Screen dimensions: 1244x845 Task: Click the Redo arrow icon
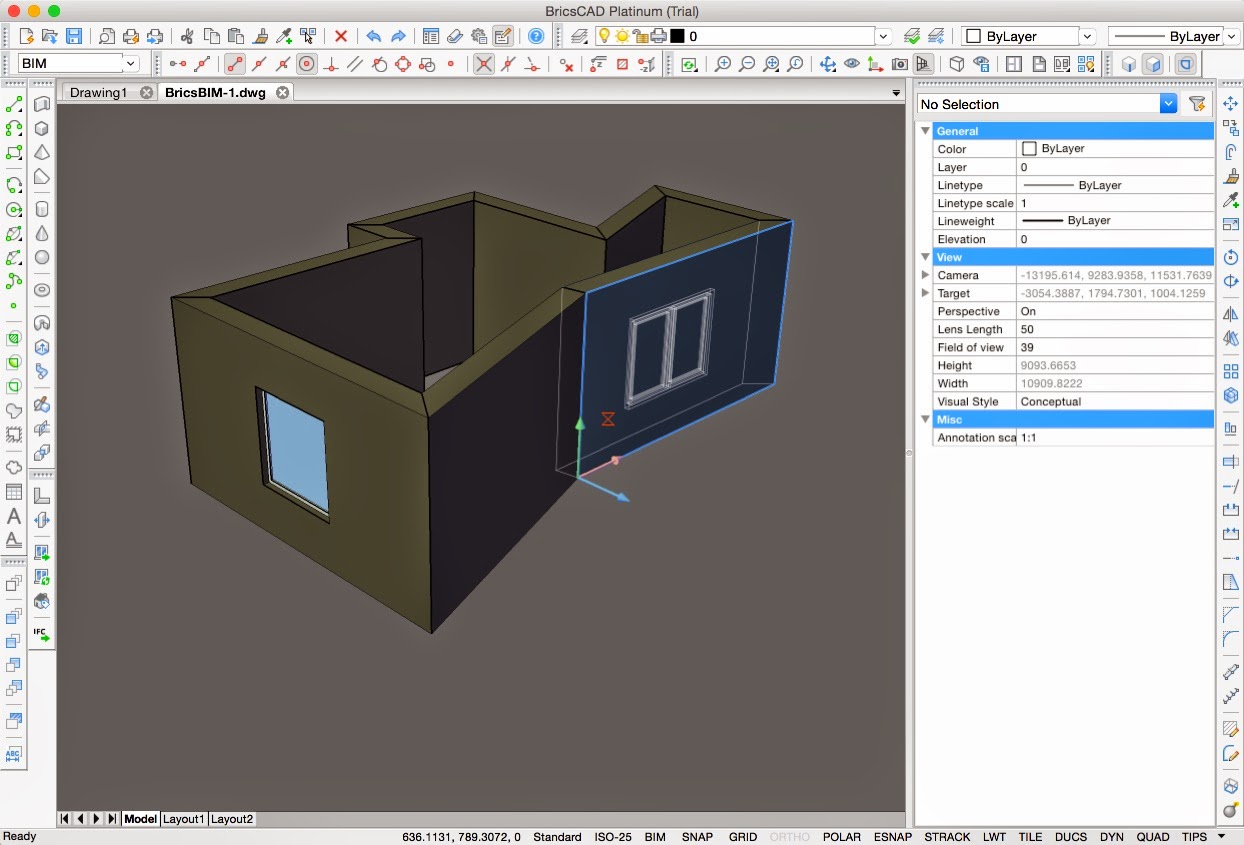pos(398,36)
